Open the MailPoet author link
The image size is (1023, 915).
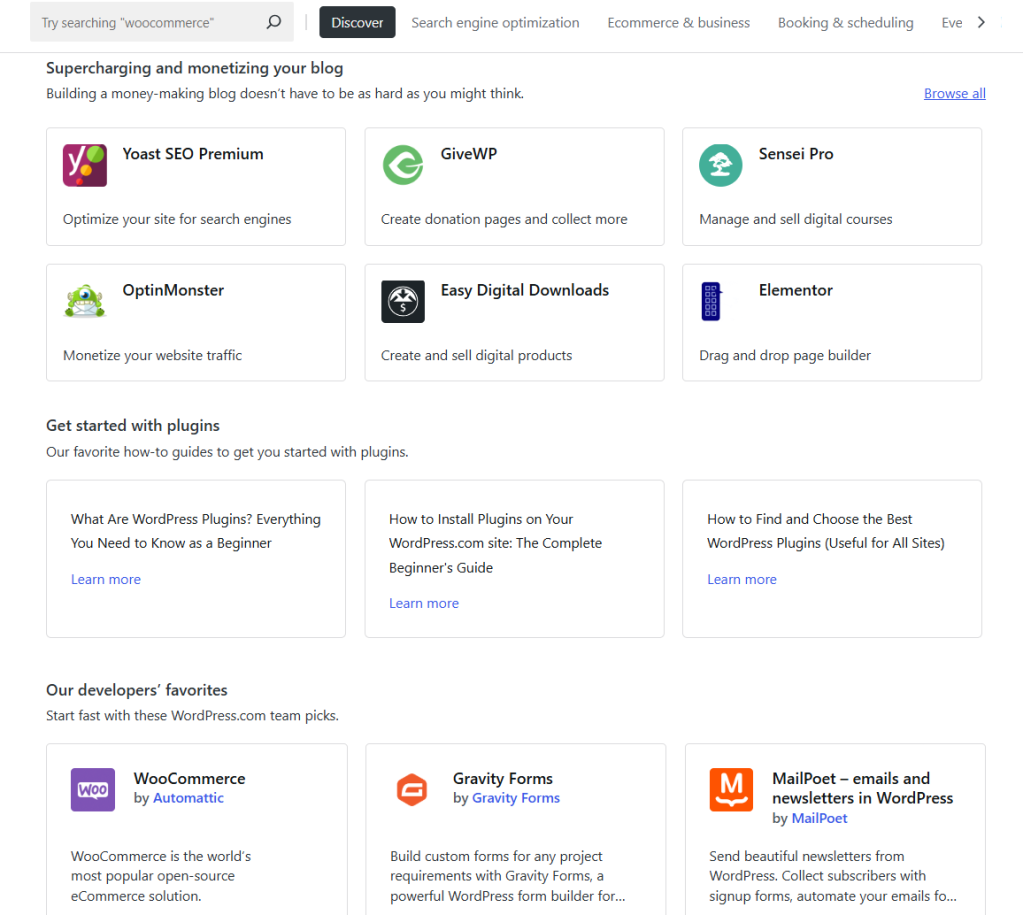819,818
